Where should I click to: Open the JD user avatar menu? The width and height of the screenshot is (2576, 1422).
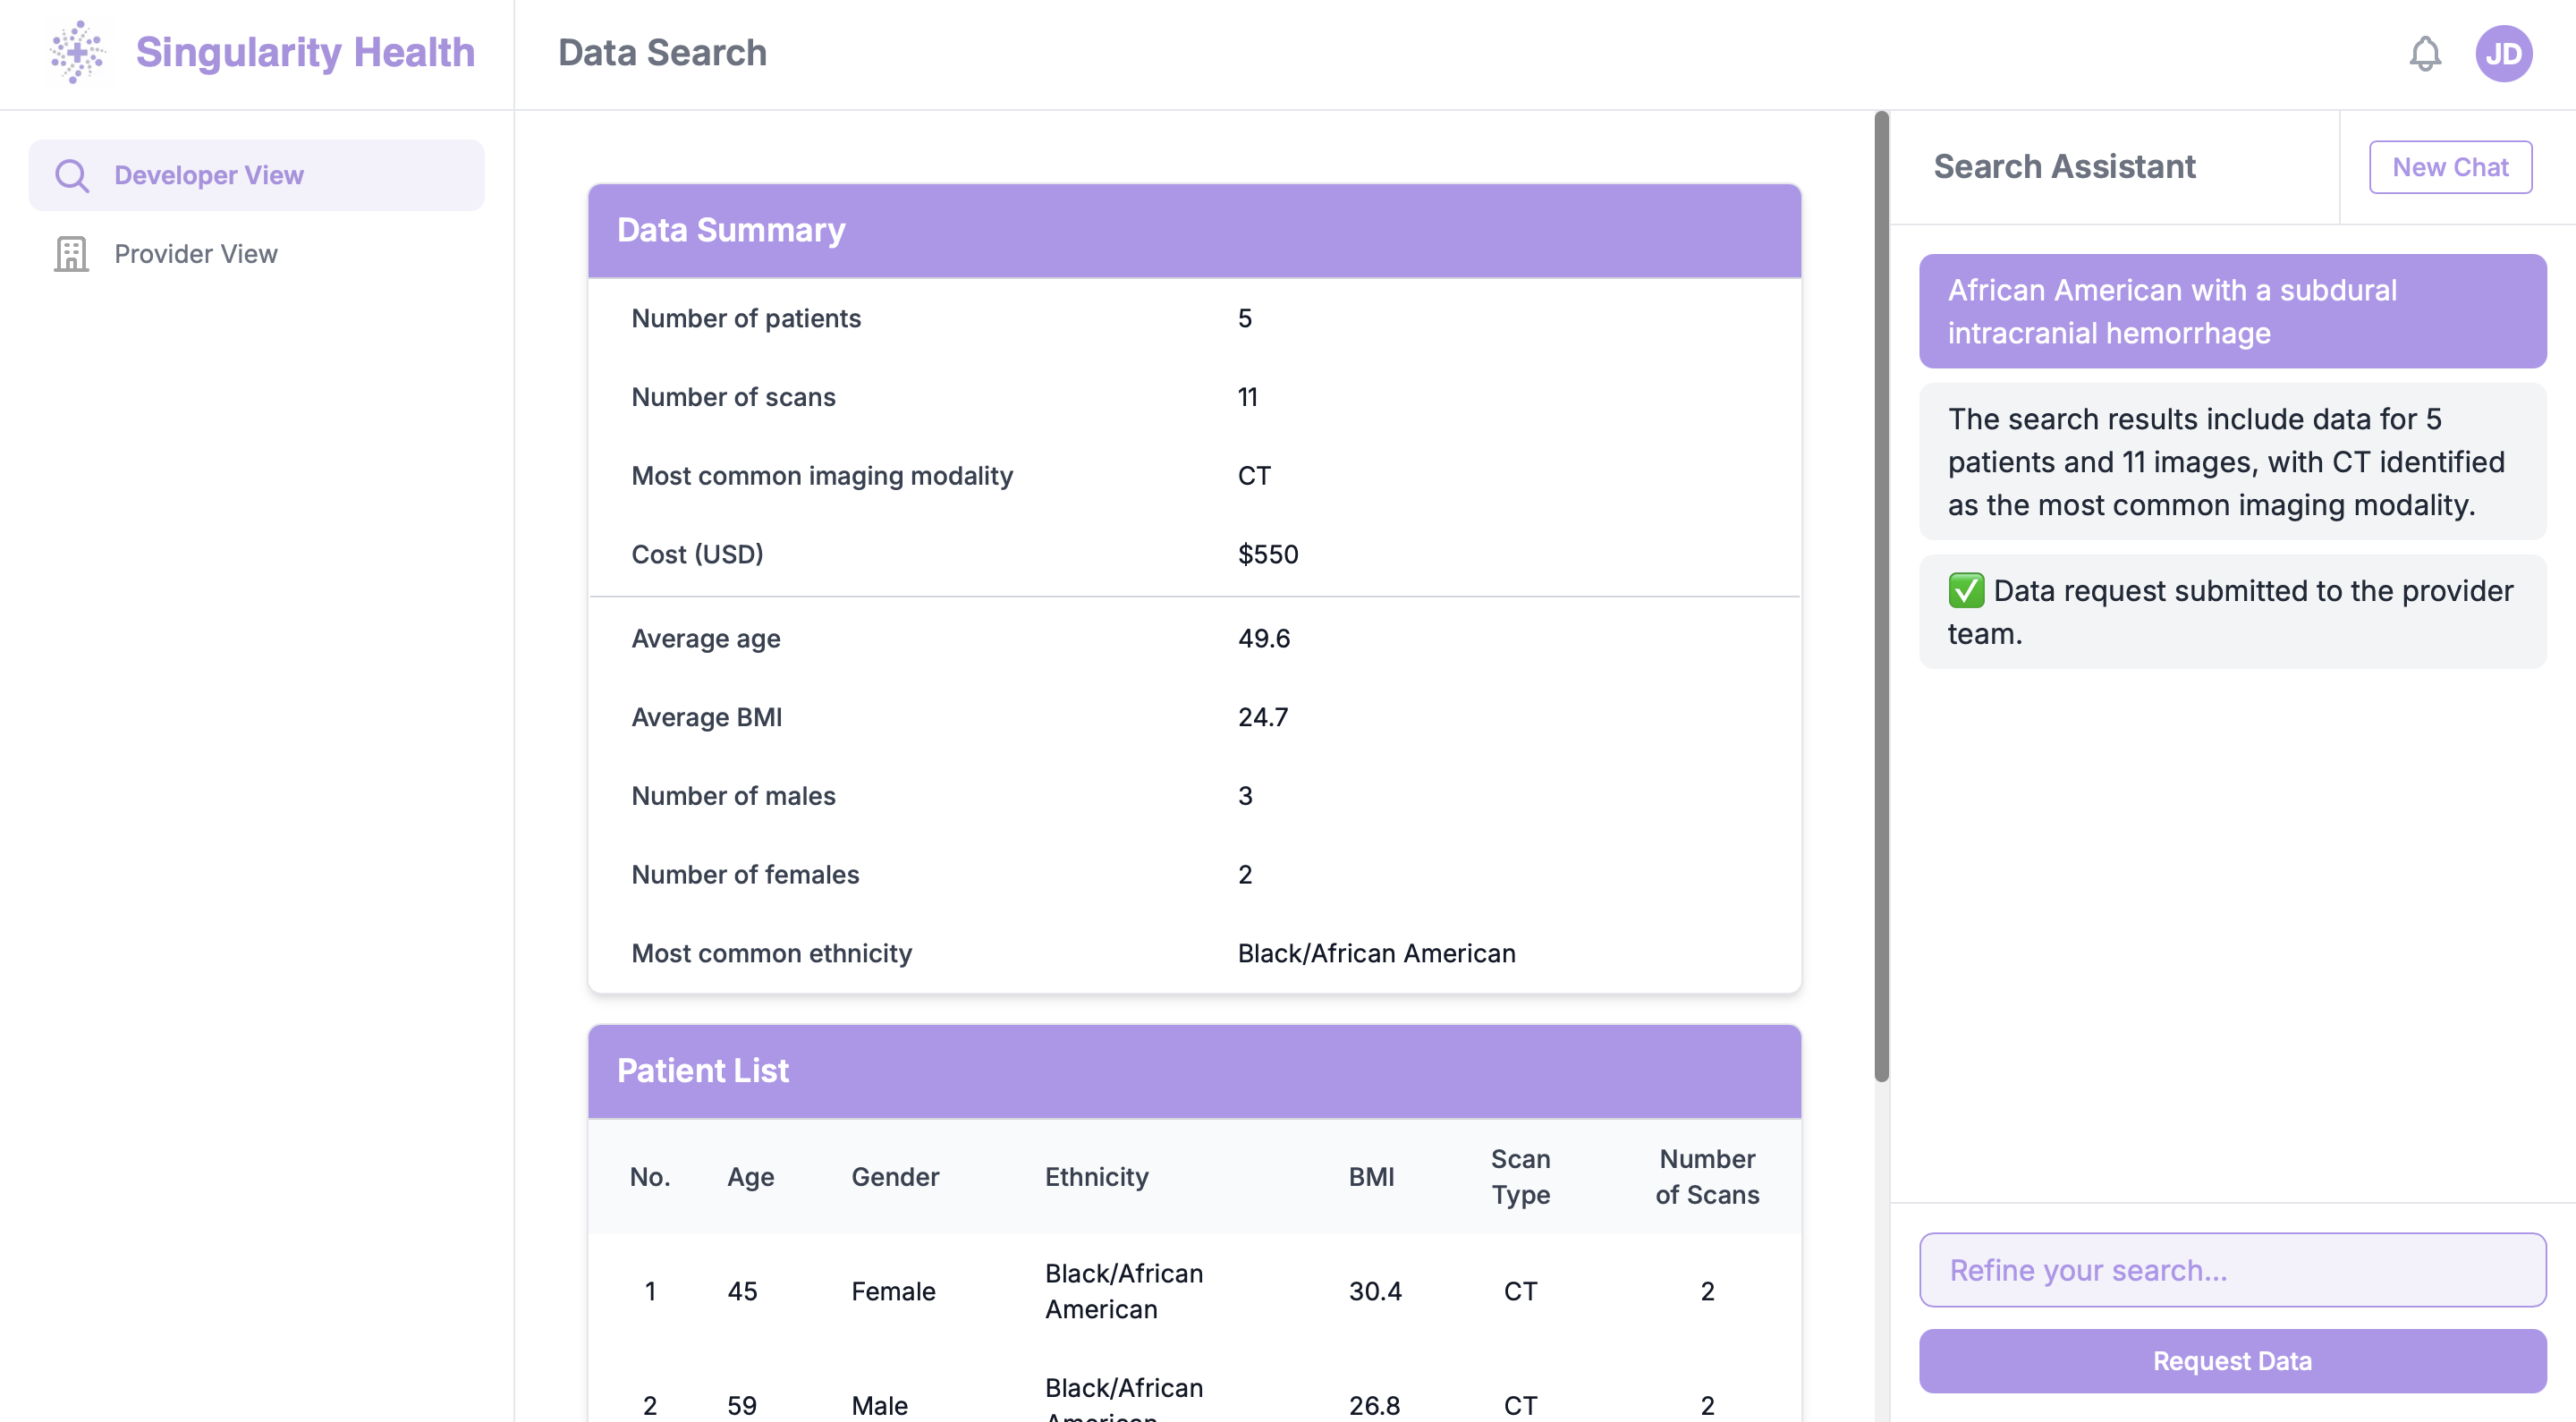pos(2503,53)
